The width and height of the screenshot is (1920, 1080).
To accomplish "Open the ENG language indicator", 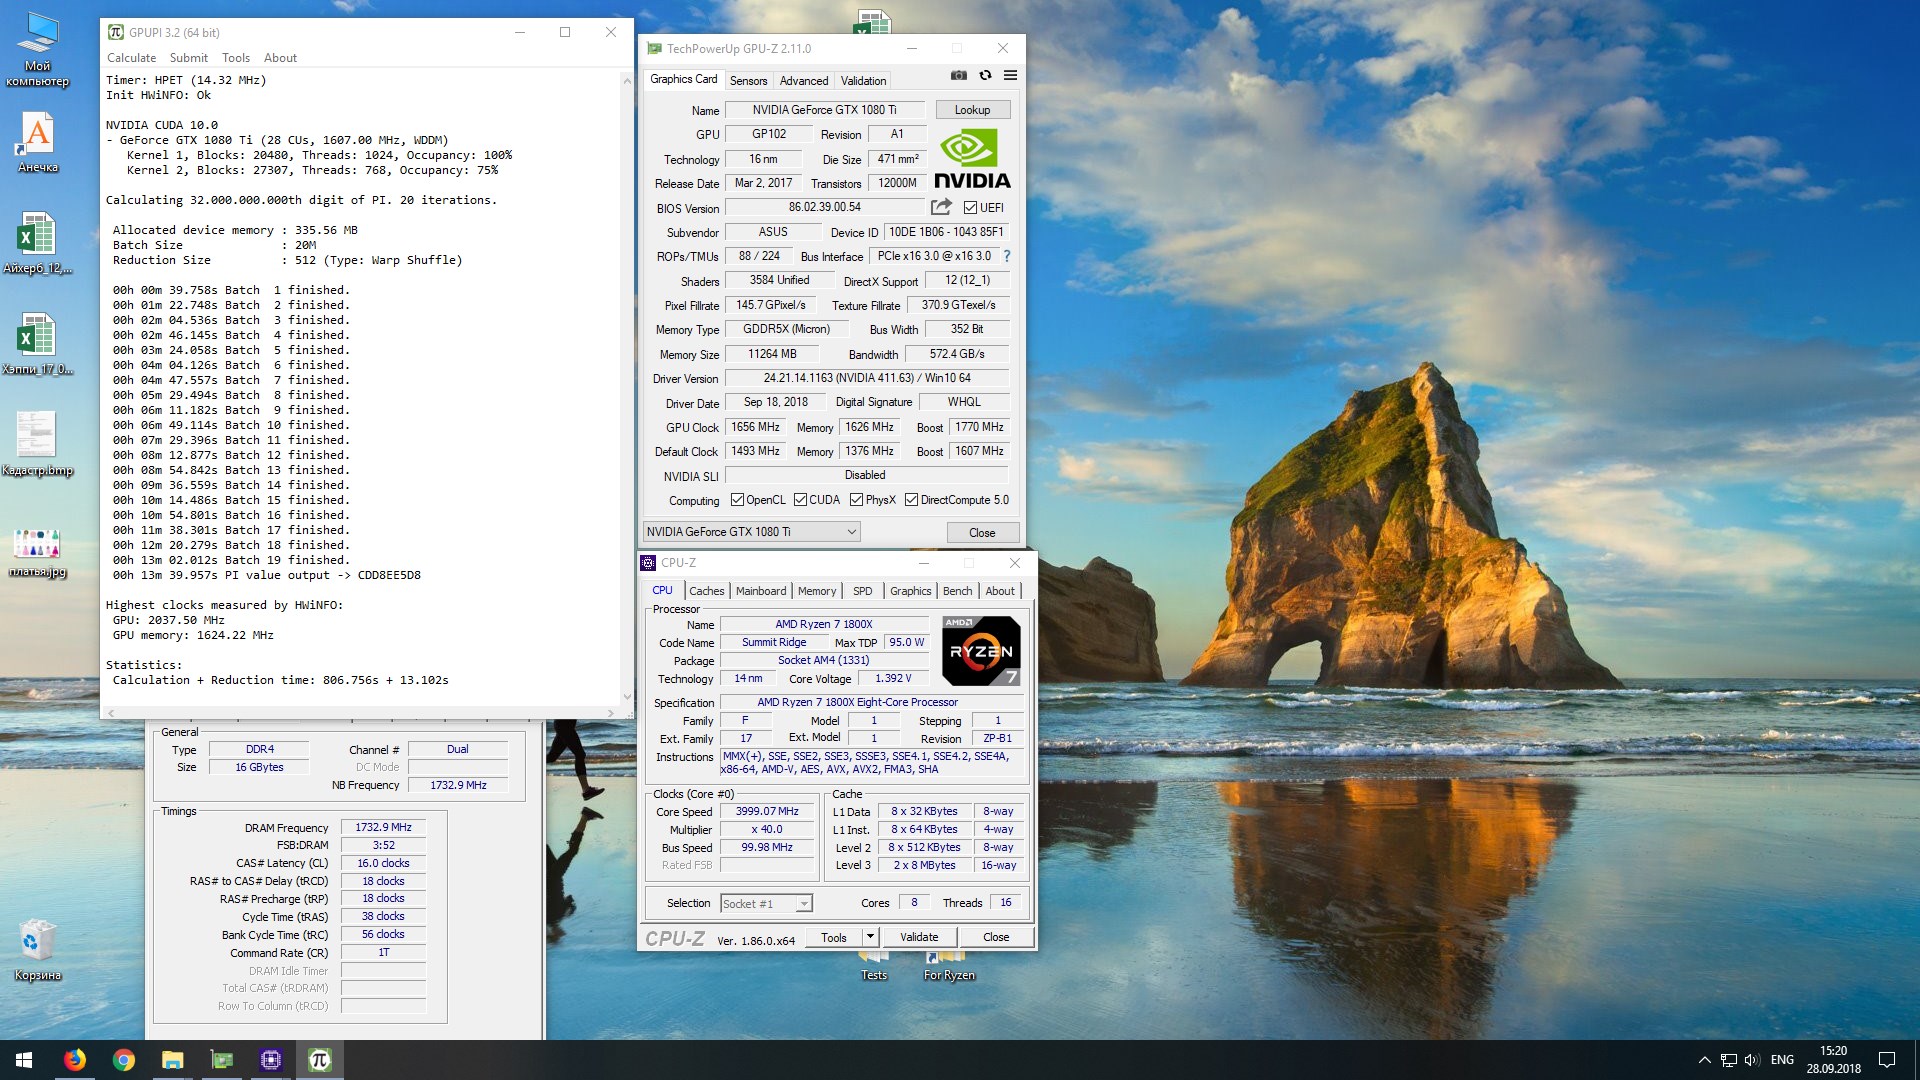I will tap(1782, 1060).
